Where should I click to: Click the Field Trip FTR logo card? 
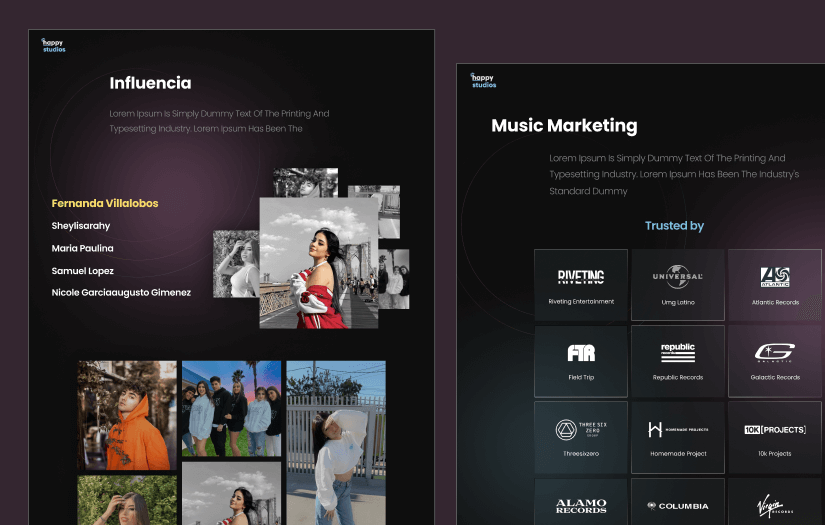click(581, 361)
